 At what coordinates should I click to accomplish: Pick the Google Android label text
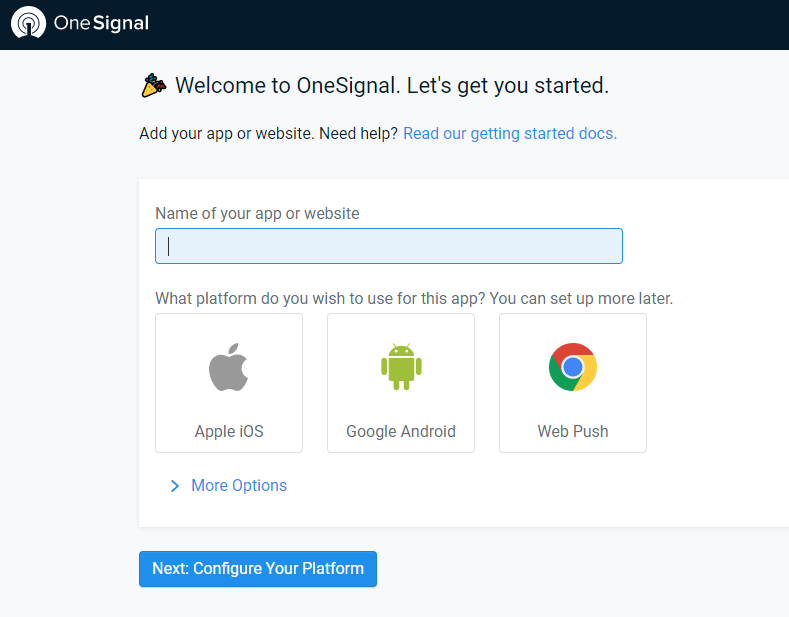[x=401, y=431]
